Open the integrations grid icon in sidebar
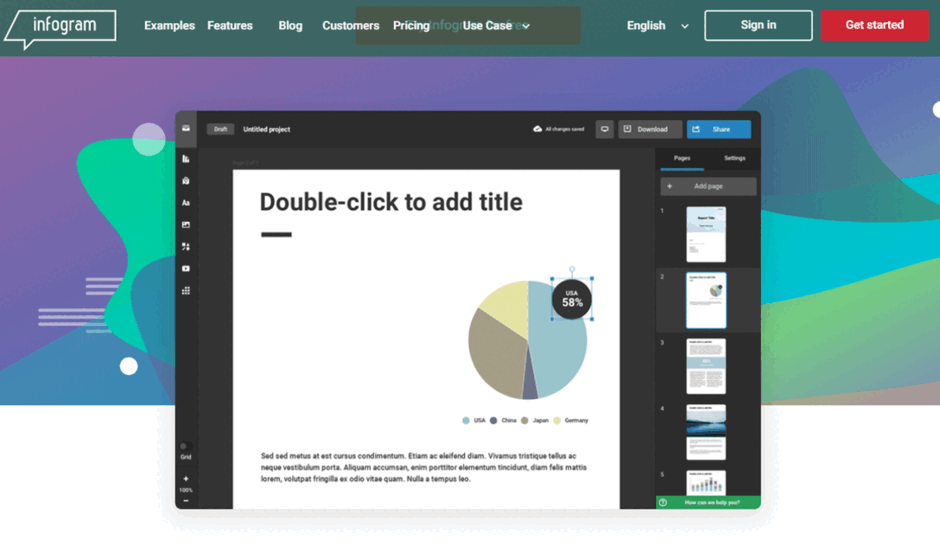The image size is (940, 551). 186,291
